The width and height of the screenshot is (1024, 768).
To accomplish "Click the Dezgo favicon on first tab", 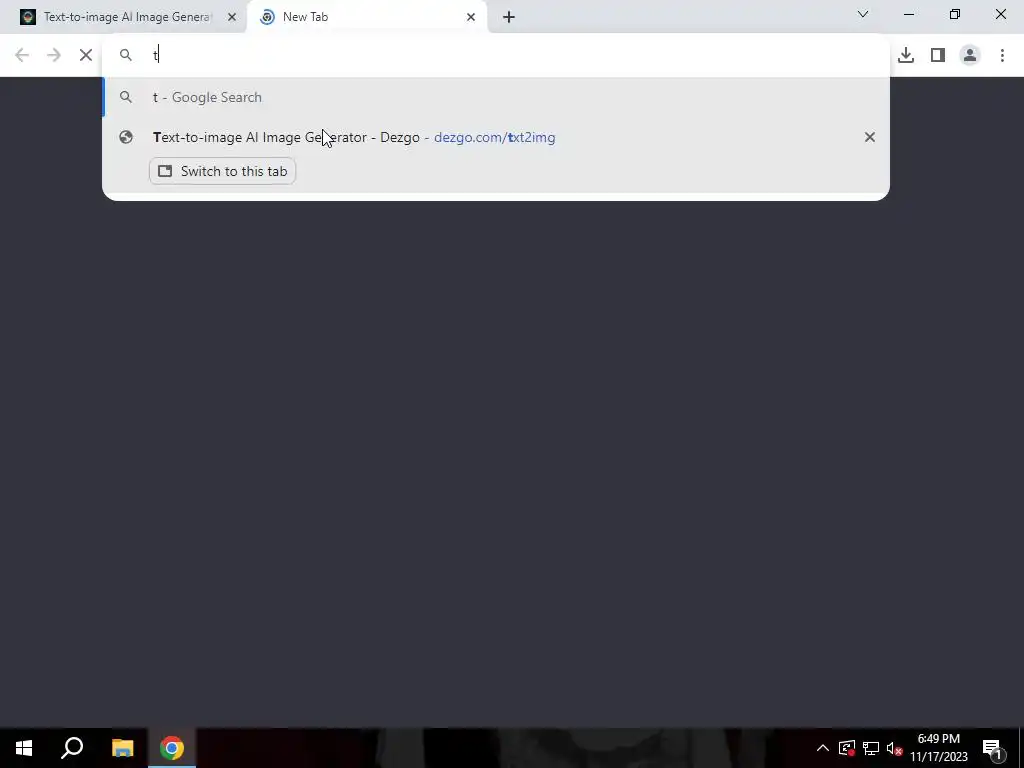I will point(27,17).
